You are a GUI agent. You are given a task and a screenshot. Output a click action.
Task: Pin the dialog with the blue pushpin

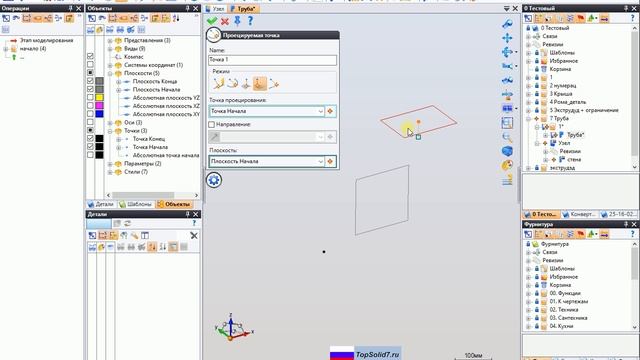coord(237,21)
